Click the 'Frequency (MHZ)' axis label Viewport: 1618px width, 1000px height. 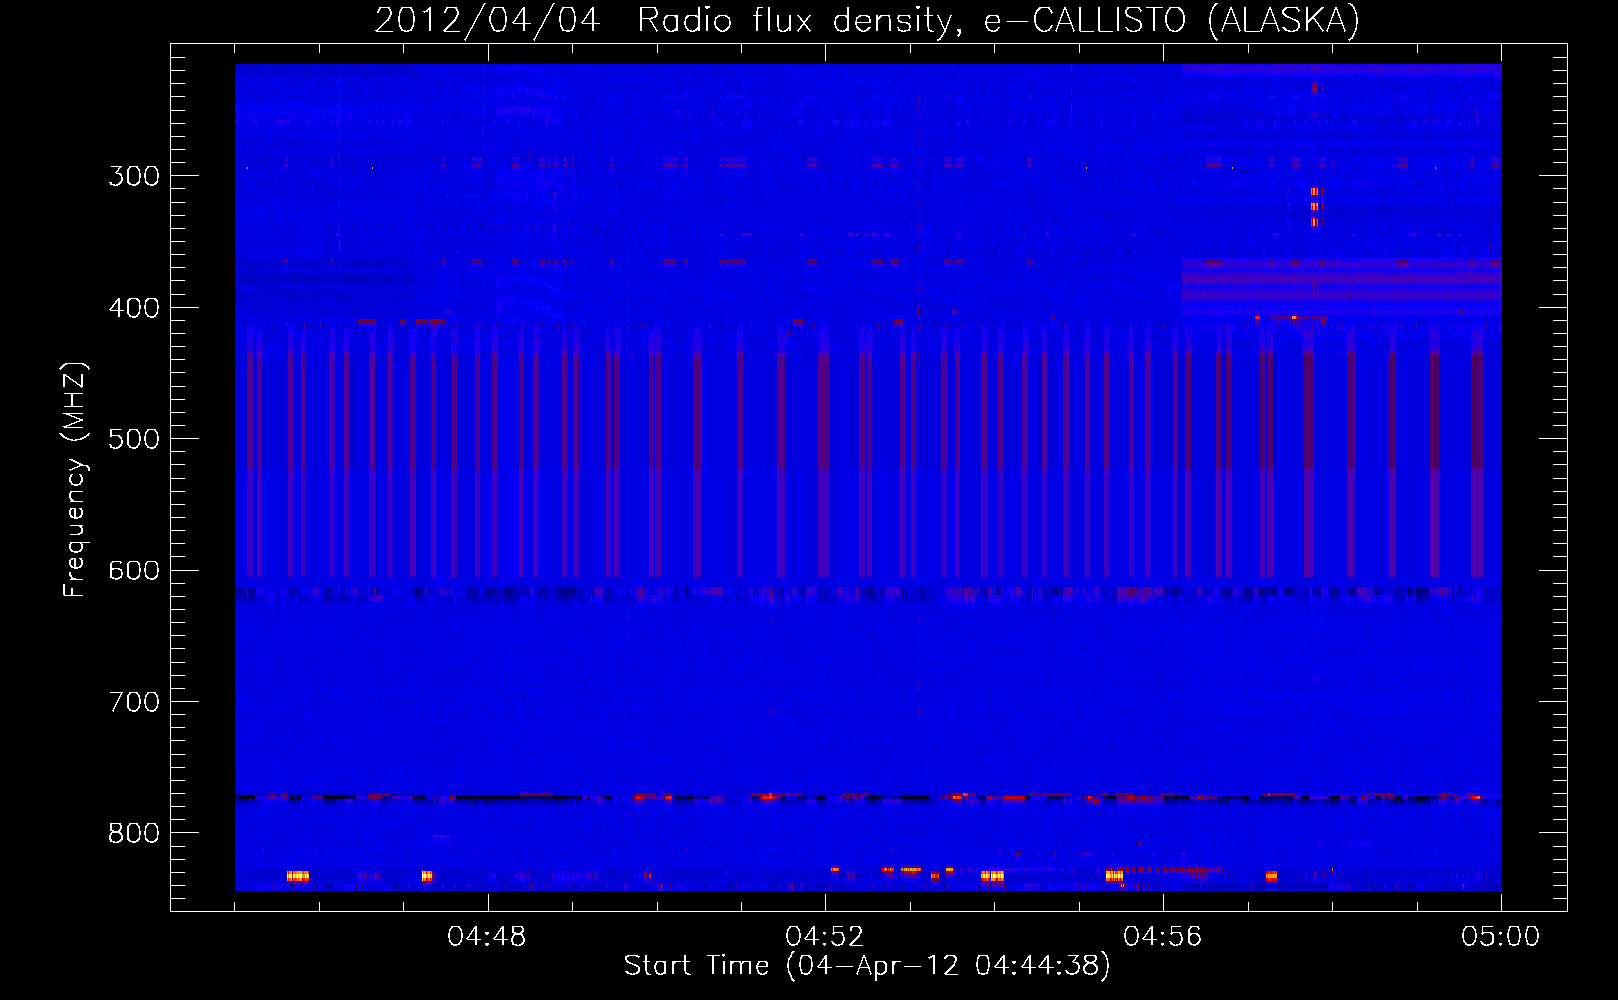75,480
